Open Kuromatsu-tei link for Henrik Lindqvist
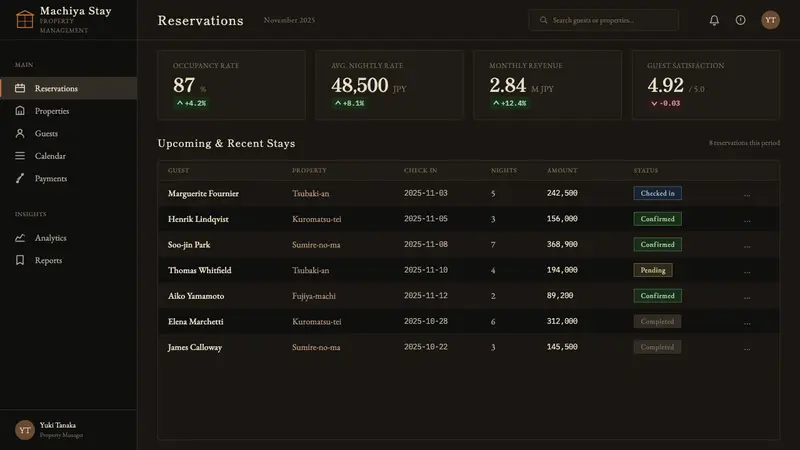Screen dimensions: 800x450 click(x=316, y=219)
